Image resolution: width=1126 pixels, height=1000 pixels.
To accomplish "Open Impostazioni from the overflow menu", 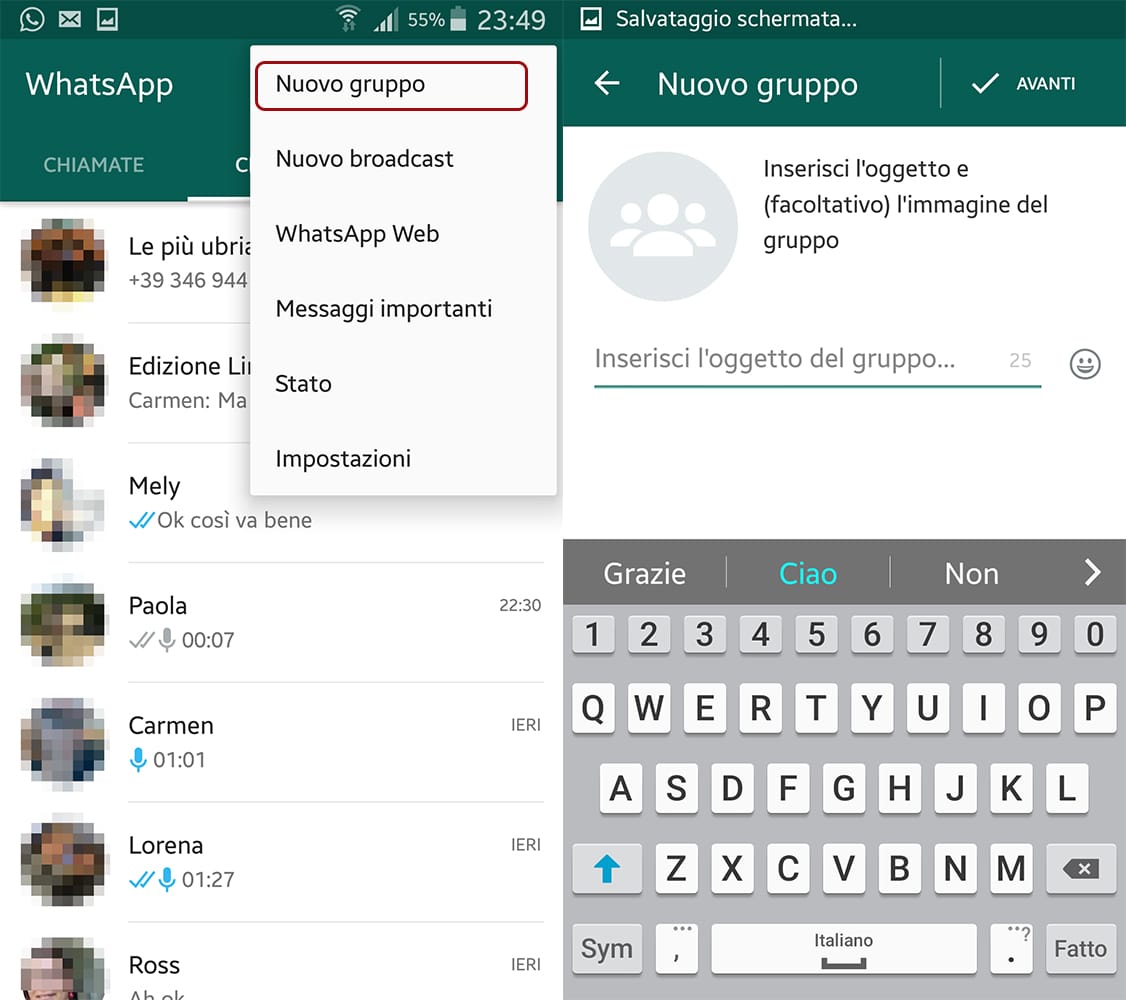I will 343,459.
